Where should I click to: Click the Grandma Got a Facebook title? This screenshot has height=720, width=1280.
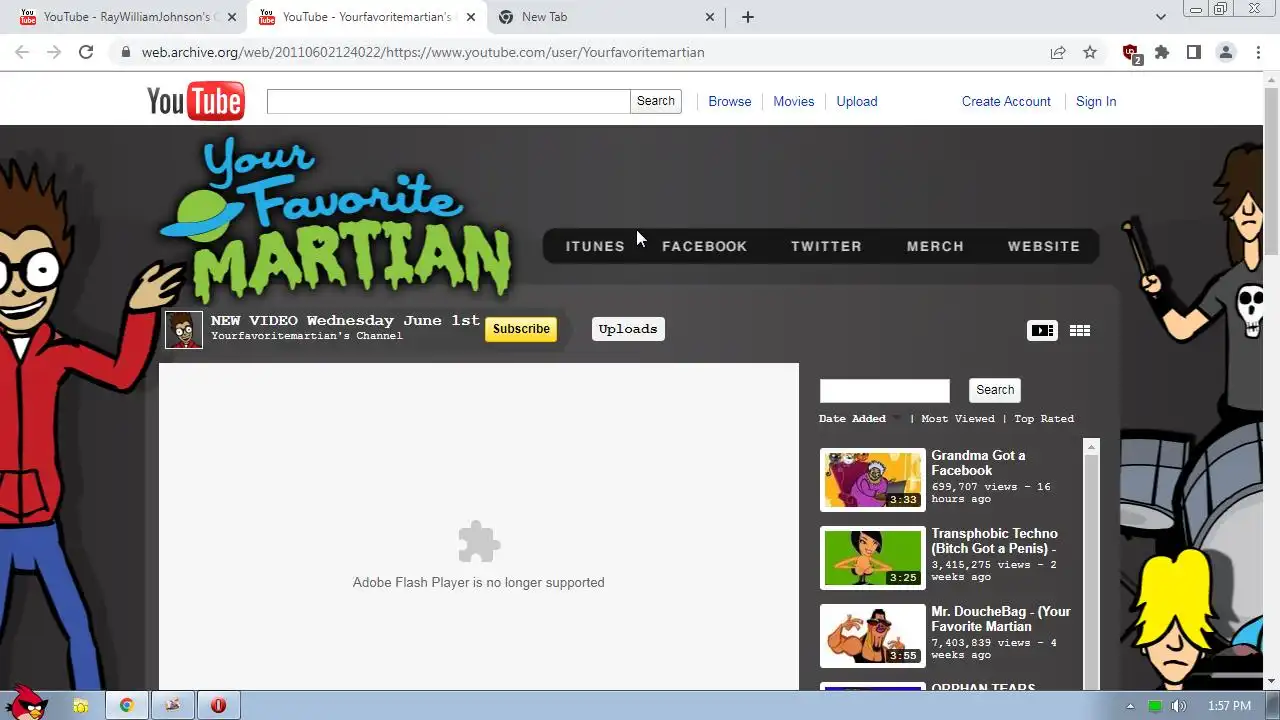click(x=978, y=463)
